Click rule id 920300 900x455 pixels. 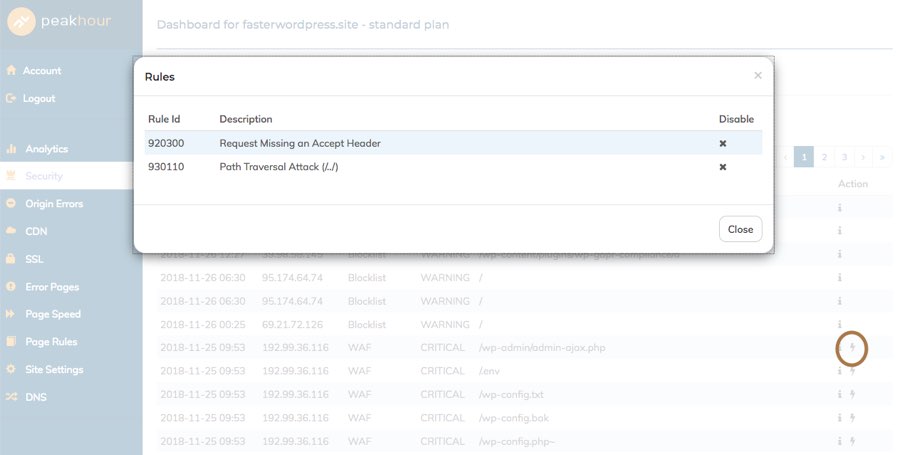click(166, 143)
